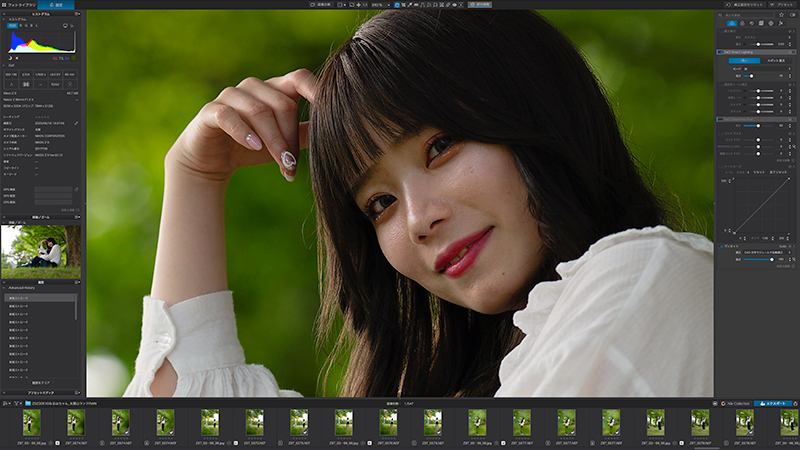Toggle the DxO Smart Lighting enable switch

(x=721, y=52)
